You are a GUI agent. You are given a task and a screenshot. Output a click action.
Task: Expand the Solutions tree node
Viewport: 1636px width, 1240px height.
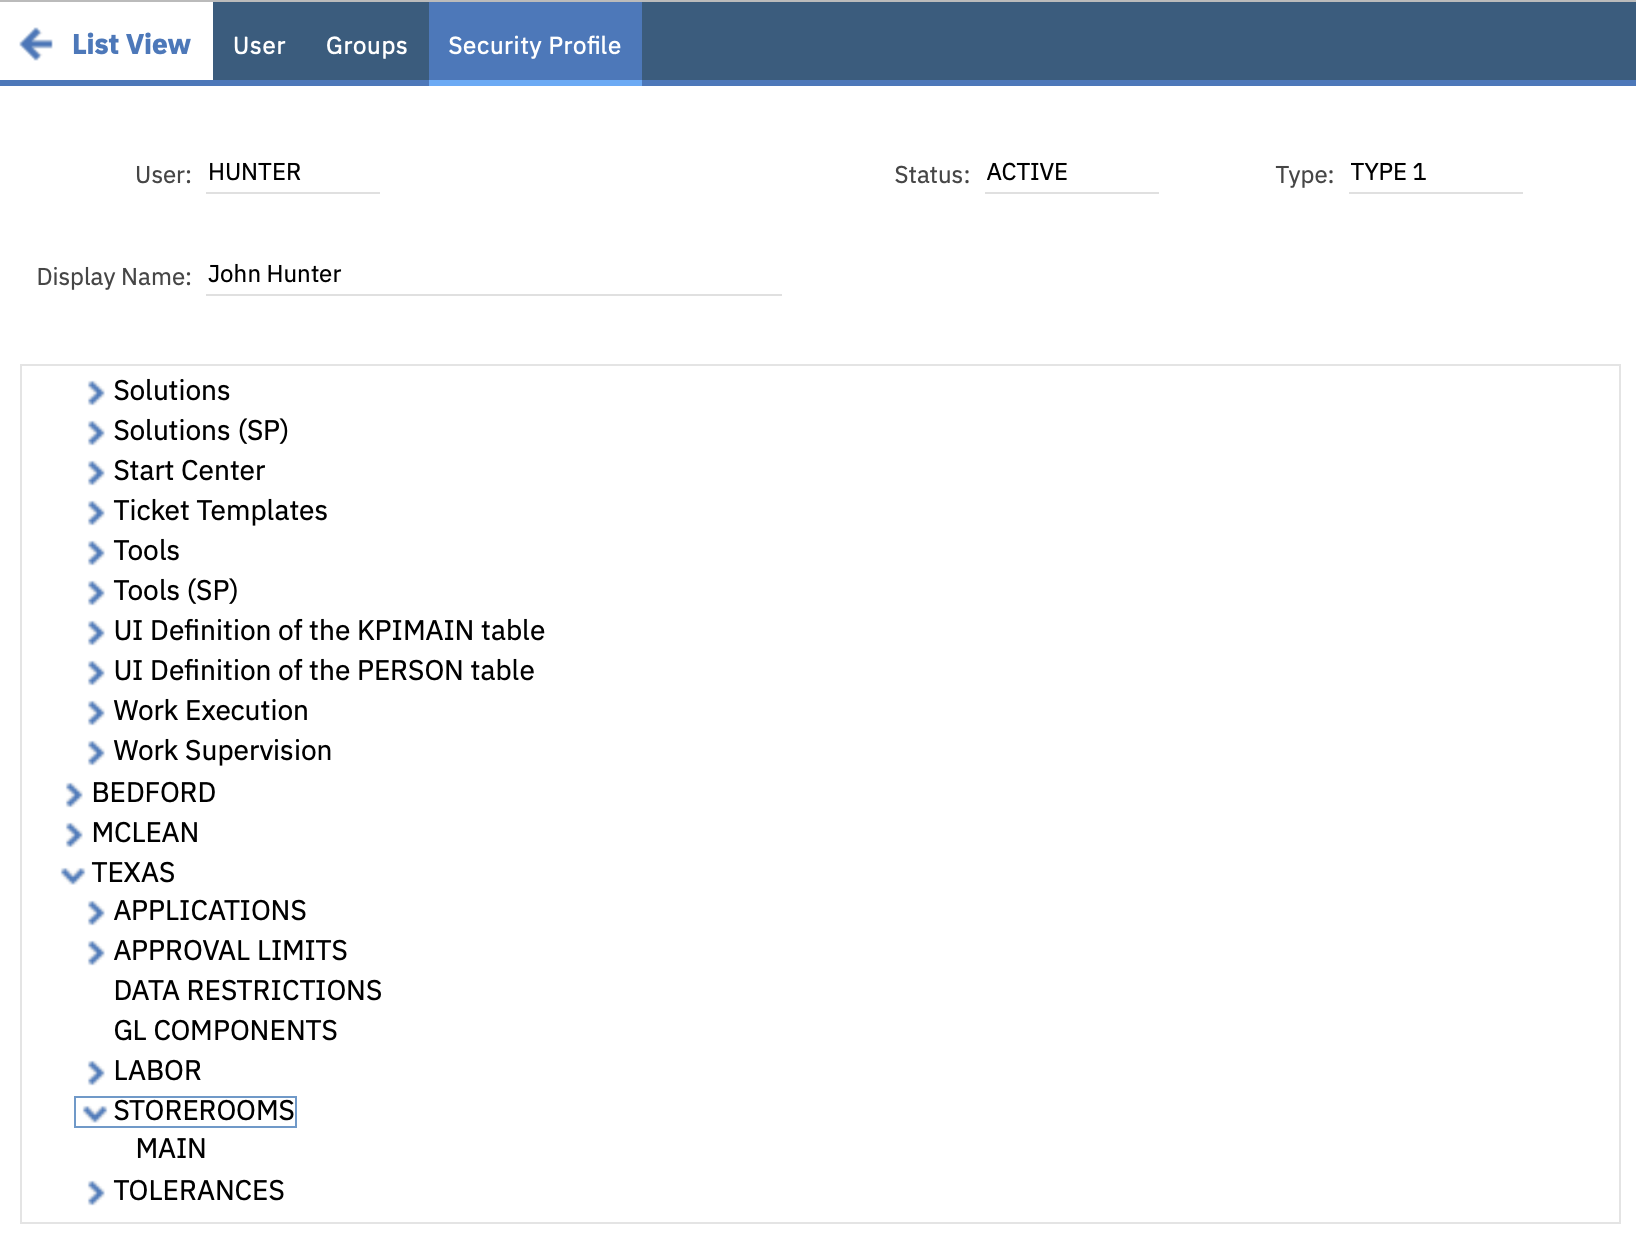(x=95, y=392)
